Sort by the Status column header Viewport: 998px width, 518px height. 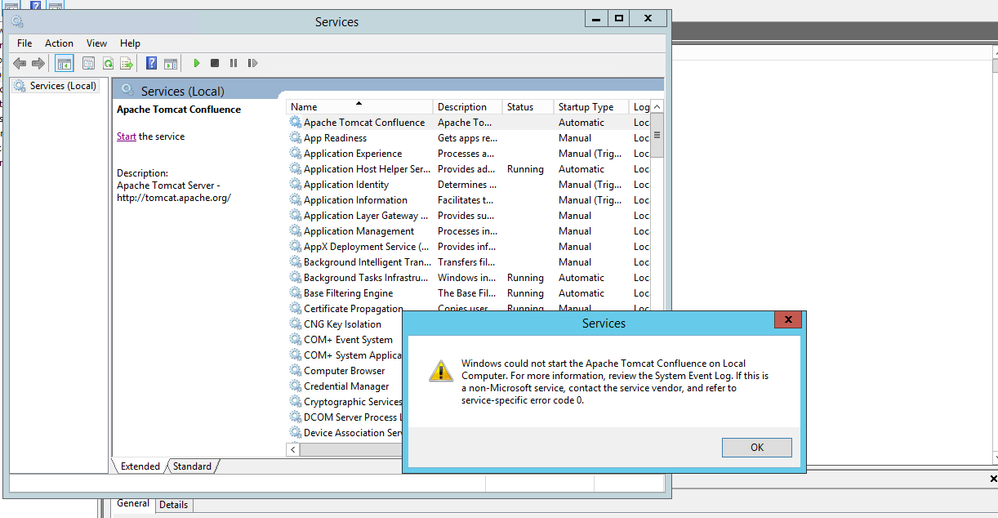point(527,107)
